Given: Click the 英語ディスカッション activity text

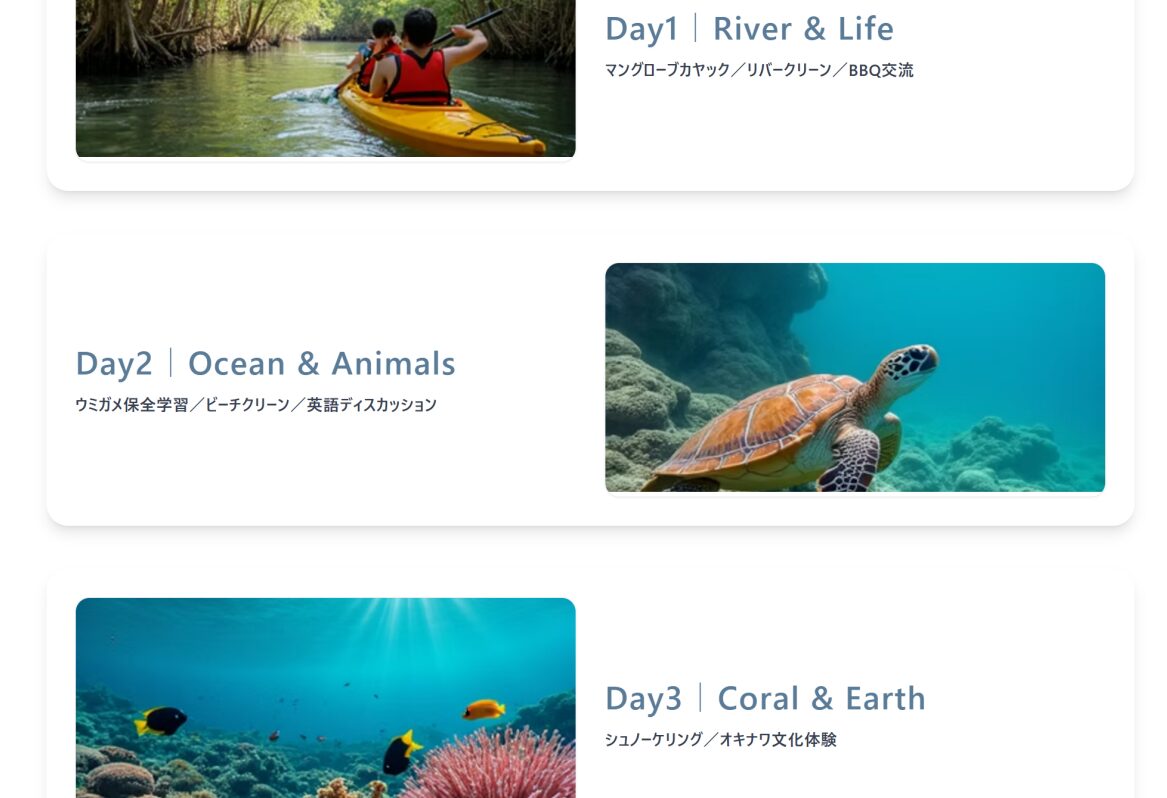Looking at the screenshot, I should (x=371, y=405).
